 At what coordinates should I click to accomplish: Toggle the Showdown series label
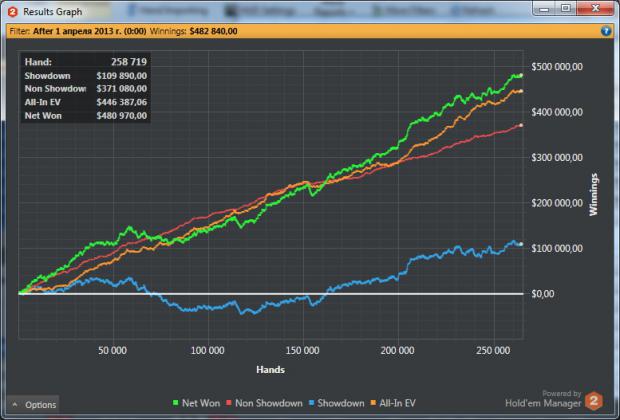341,403
